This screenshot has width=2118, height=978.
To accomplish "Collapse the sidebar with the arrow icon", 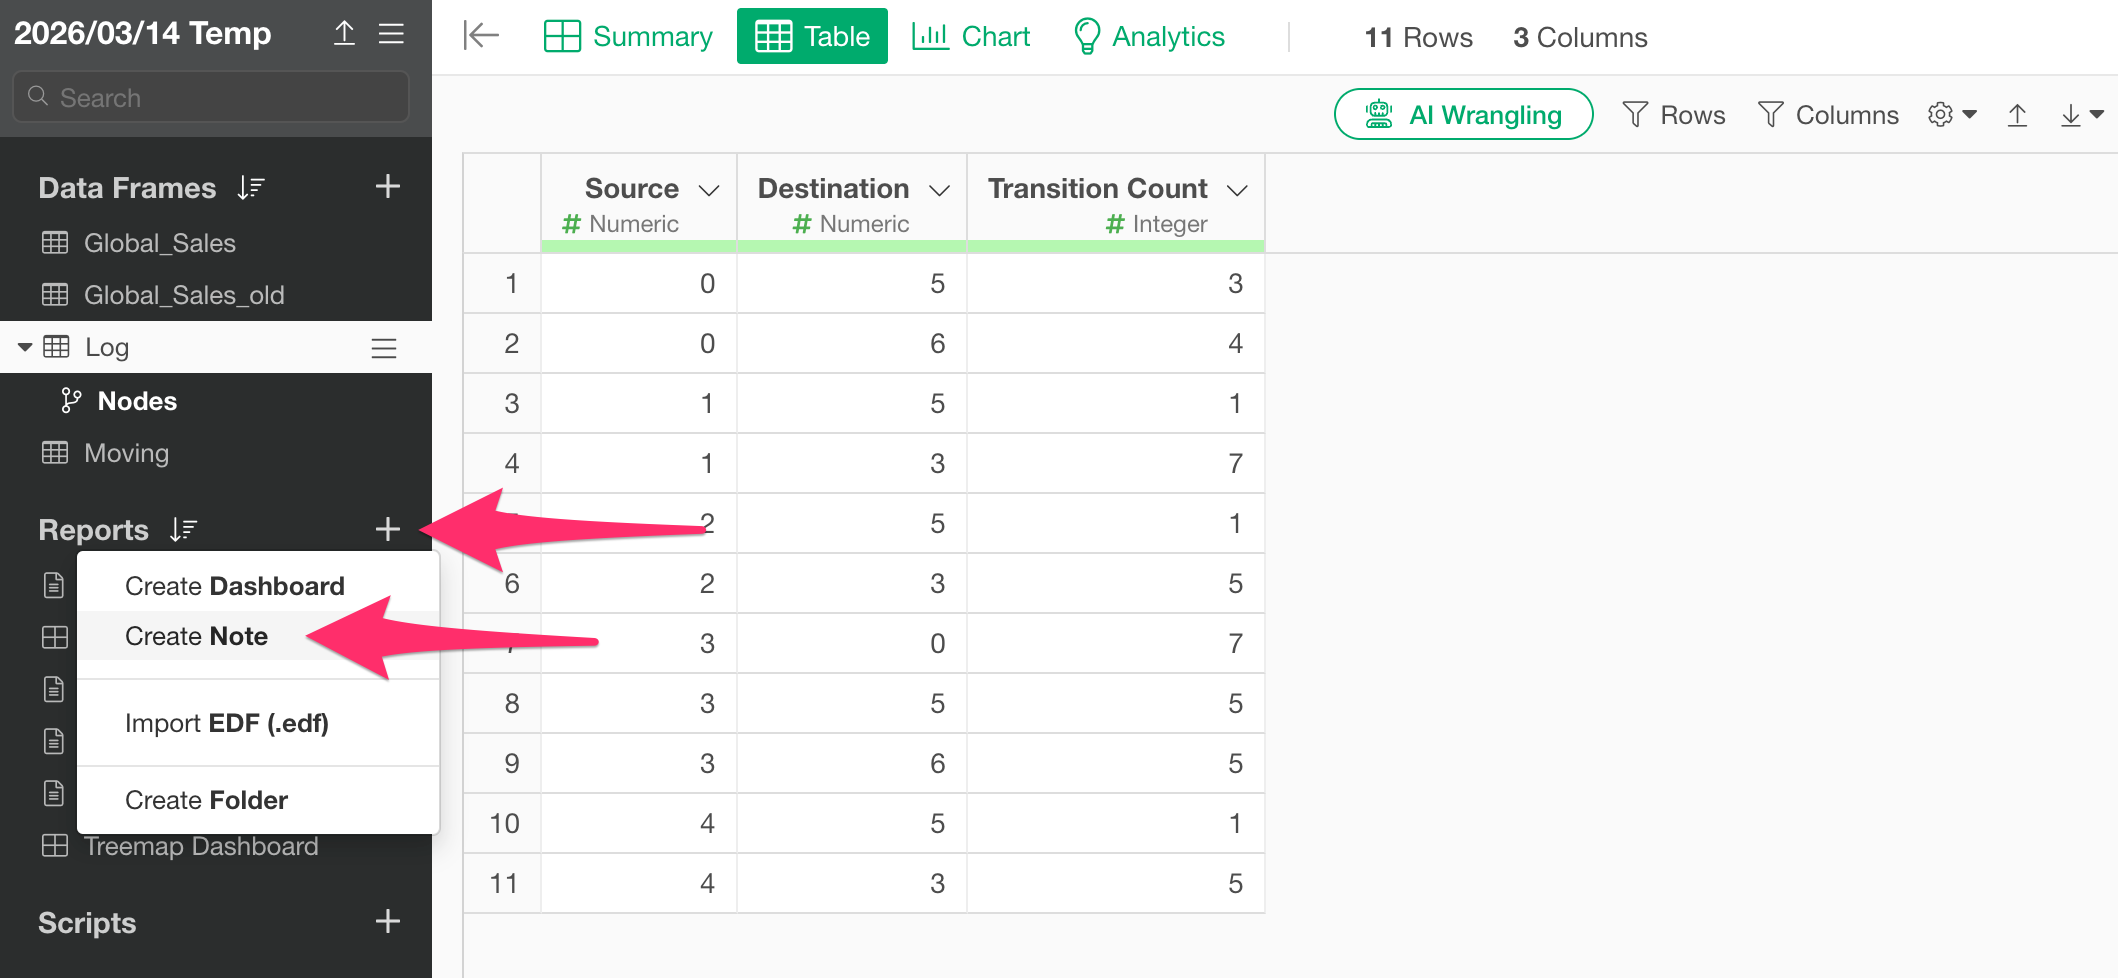I will coord(481,36).
